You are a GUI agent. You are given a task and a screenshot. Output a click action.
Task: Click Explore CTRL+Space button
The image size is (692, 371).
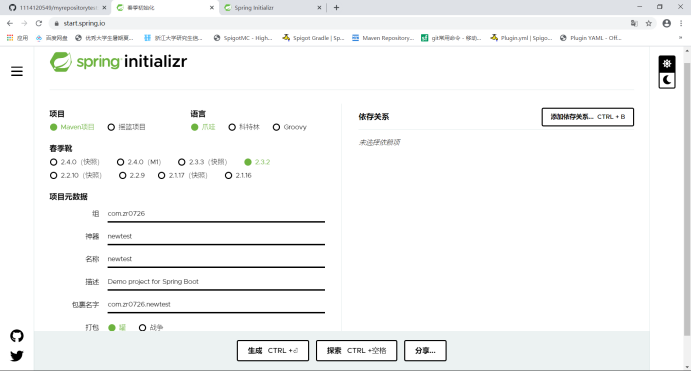coord(357,351)
